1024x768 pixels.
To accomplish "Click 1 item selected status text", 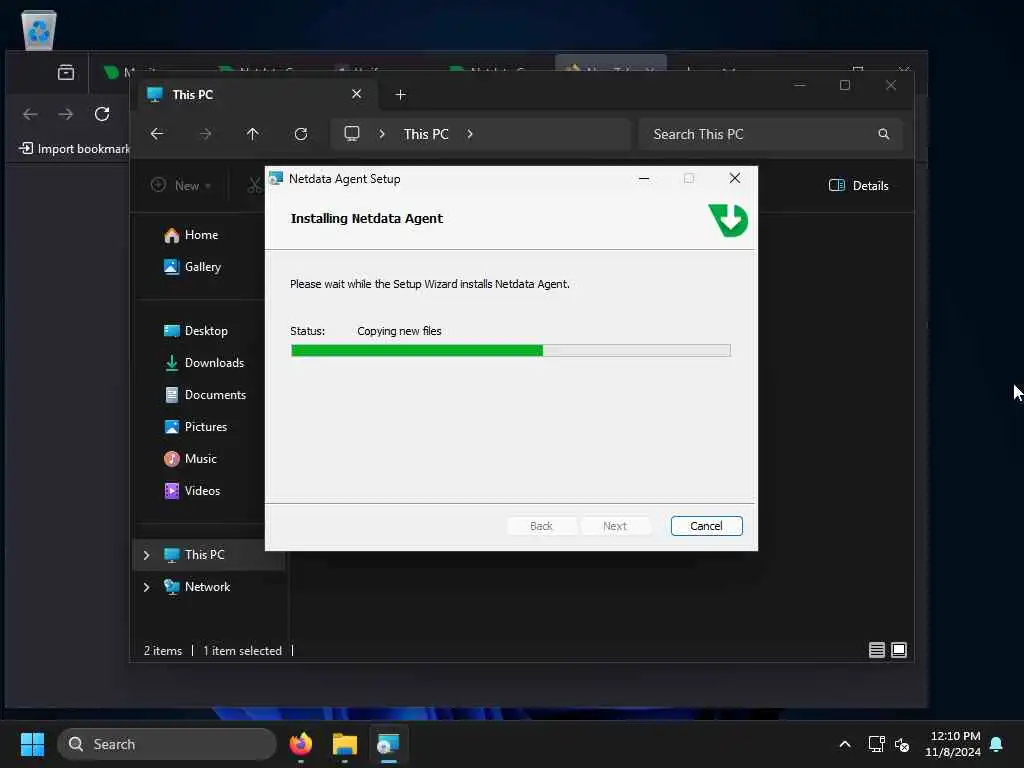I will pyautogui.click(x=242, y=650).
